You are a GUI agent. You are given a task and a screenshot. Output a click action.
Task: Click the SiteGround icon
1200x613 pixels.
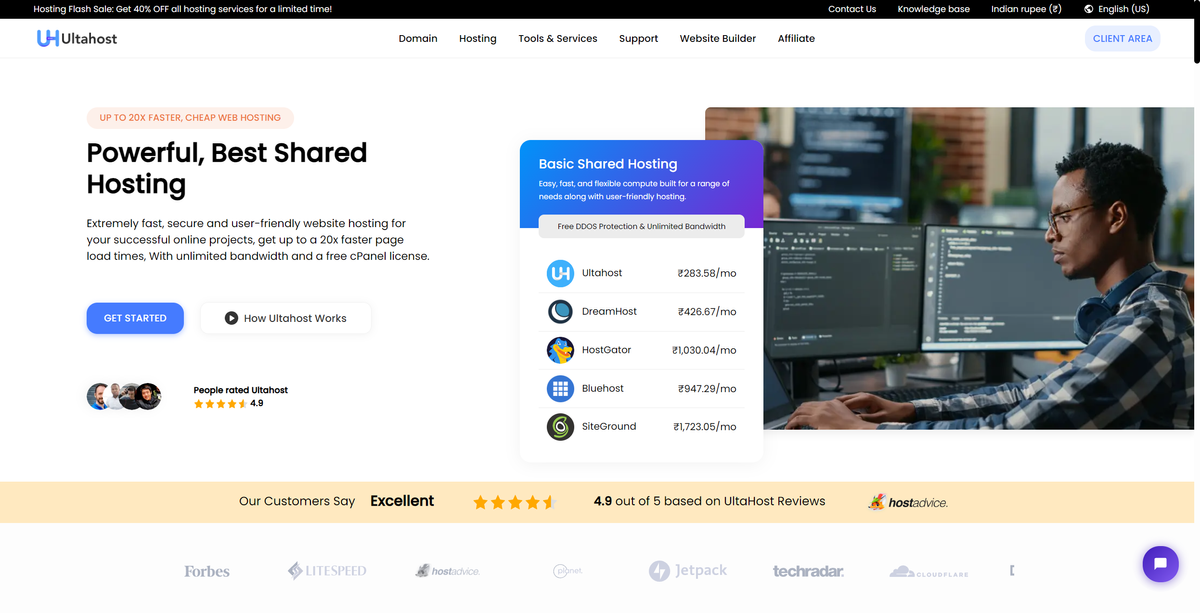coord(560,426)
